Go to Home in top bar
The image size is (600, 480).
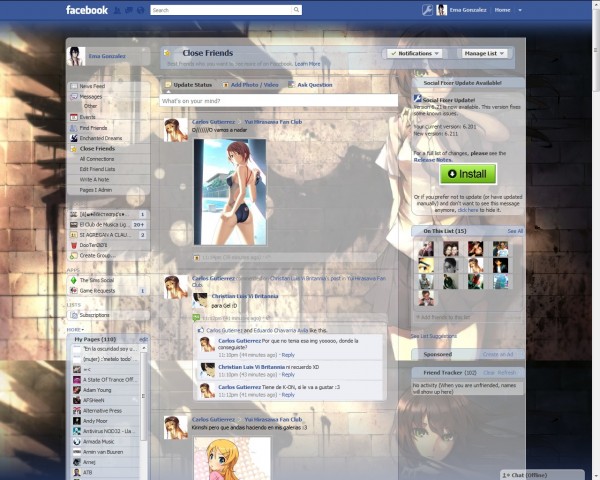point(502,10)
